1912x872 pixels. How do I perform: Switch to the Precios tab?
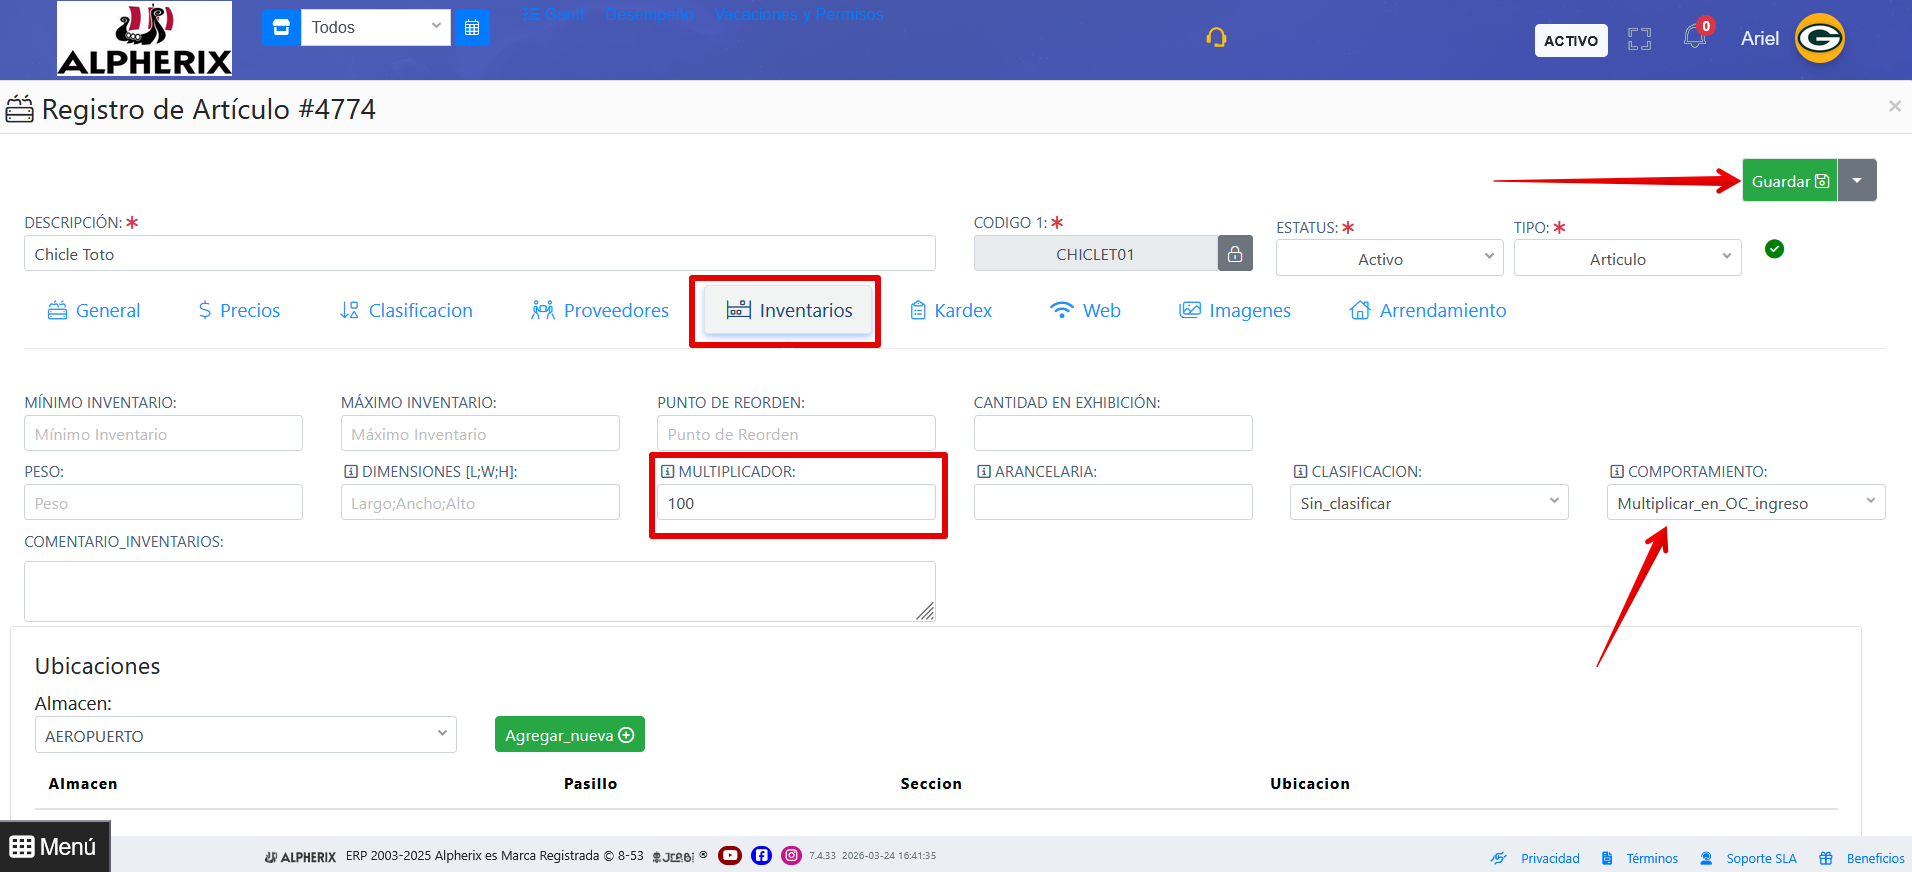[239, 311]
